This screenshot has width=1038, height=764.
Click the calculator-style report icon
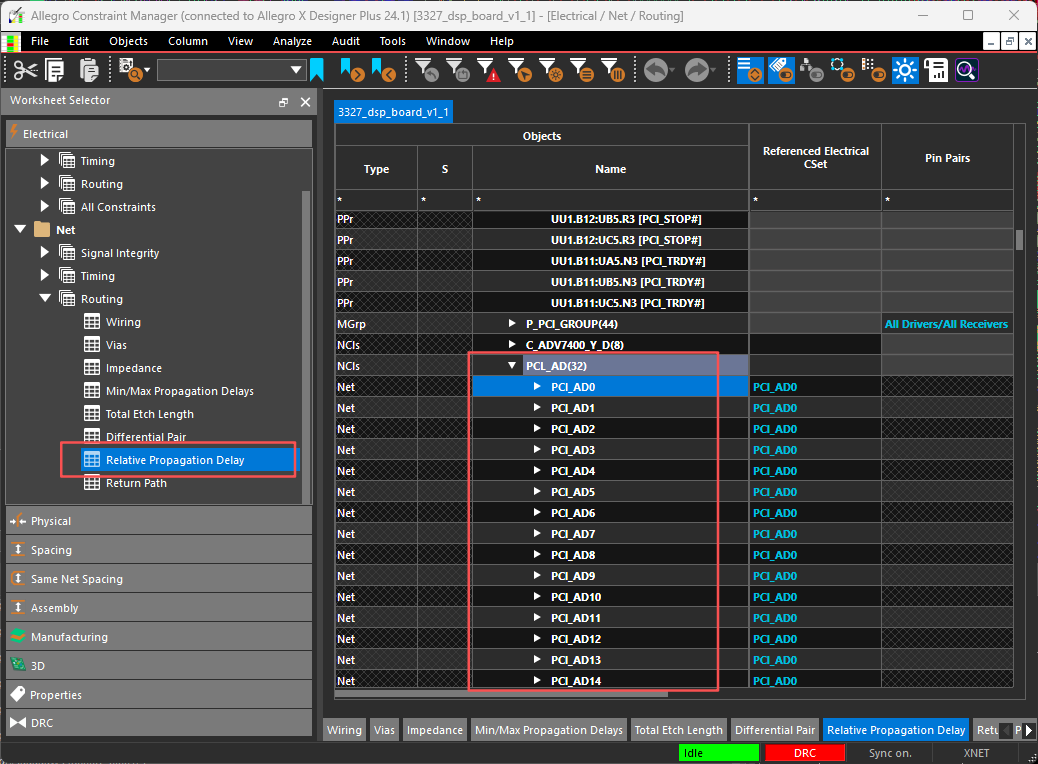pyautogui.click(x=936, y=70)
